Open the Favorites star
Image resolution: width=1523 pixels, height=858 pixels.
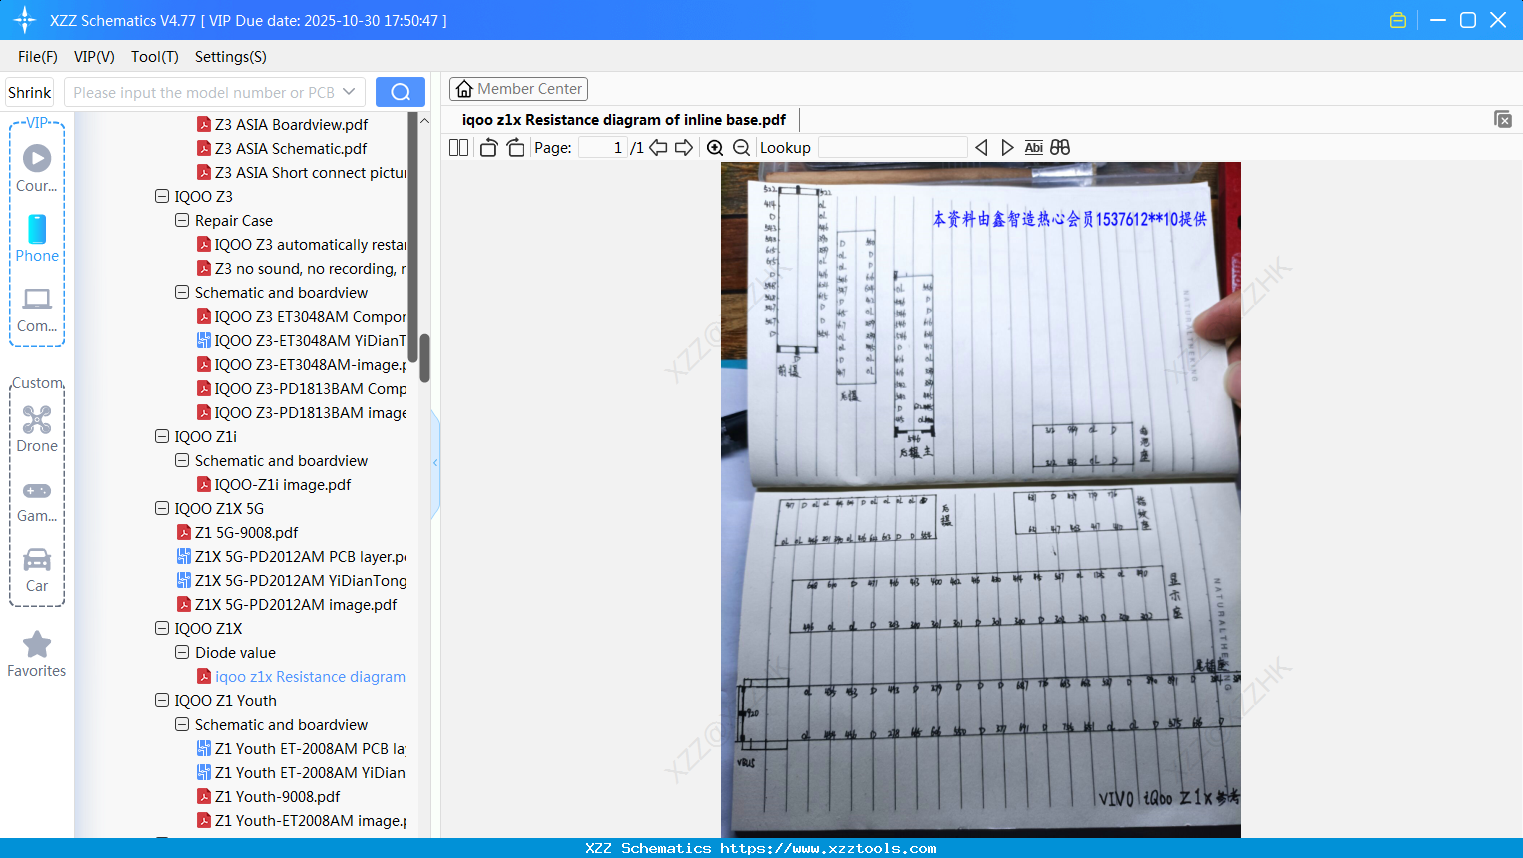(x=37, y=654)
